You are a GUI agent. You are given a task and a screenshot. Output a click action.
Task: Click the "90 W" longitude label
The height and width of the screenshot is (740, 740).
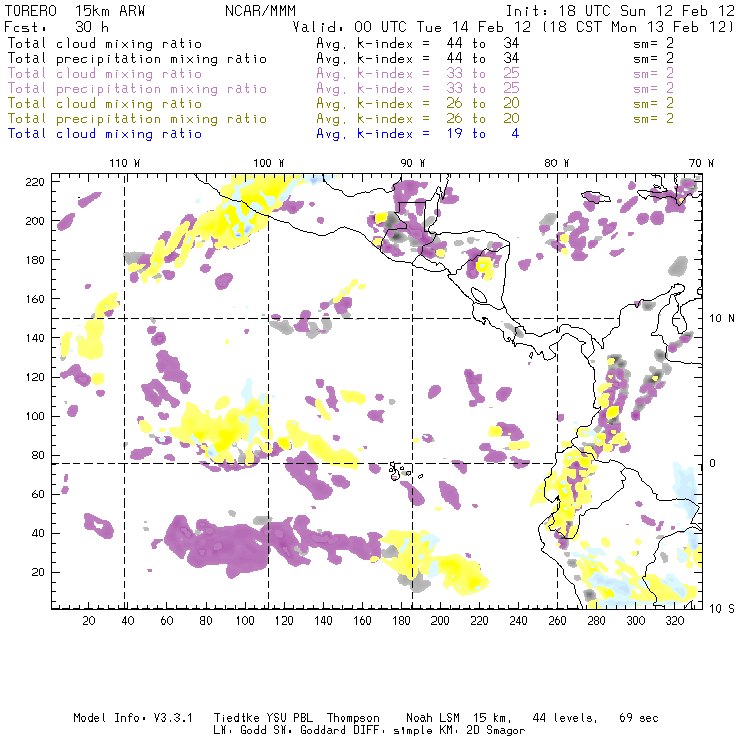pyautogui.click(x=413, y=163)
